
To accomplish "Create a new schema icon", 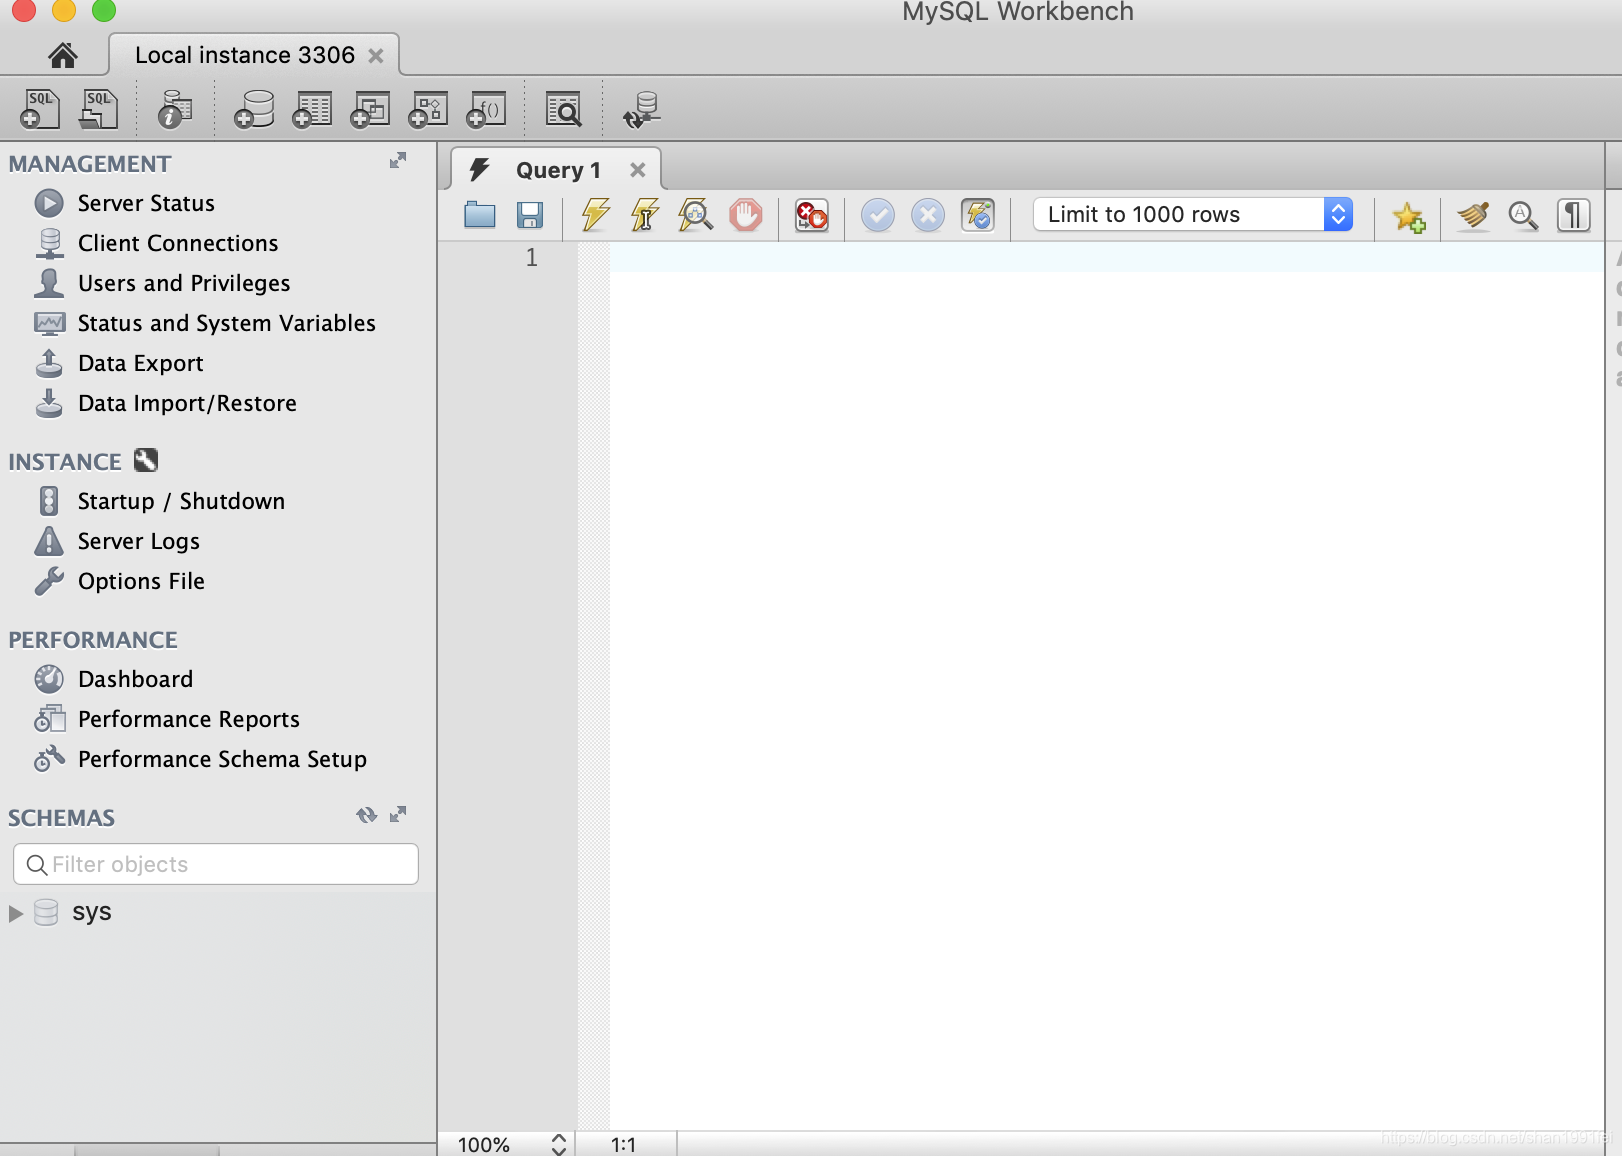I will tap(254, 109).
